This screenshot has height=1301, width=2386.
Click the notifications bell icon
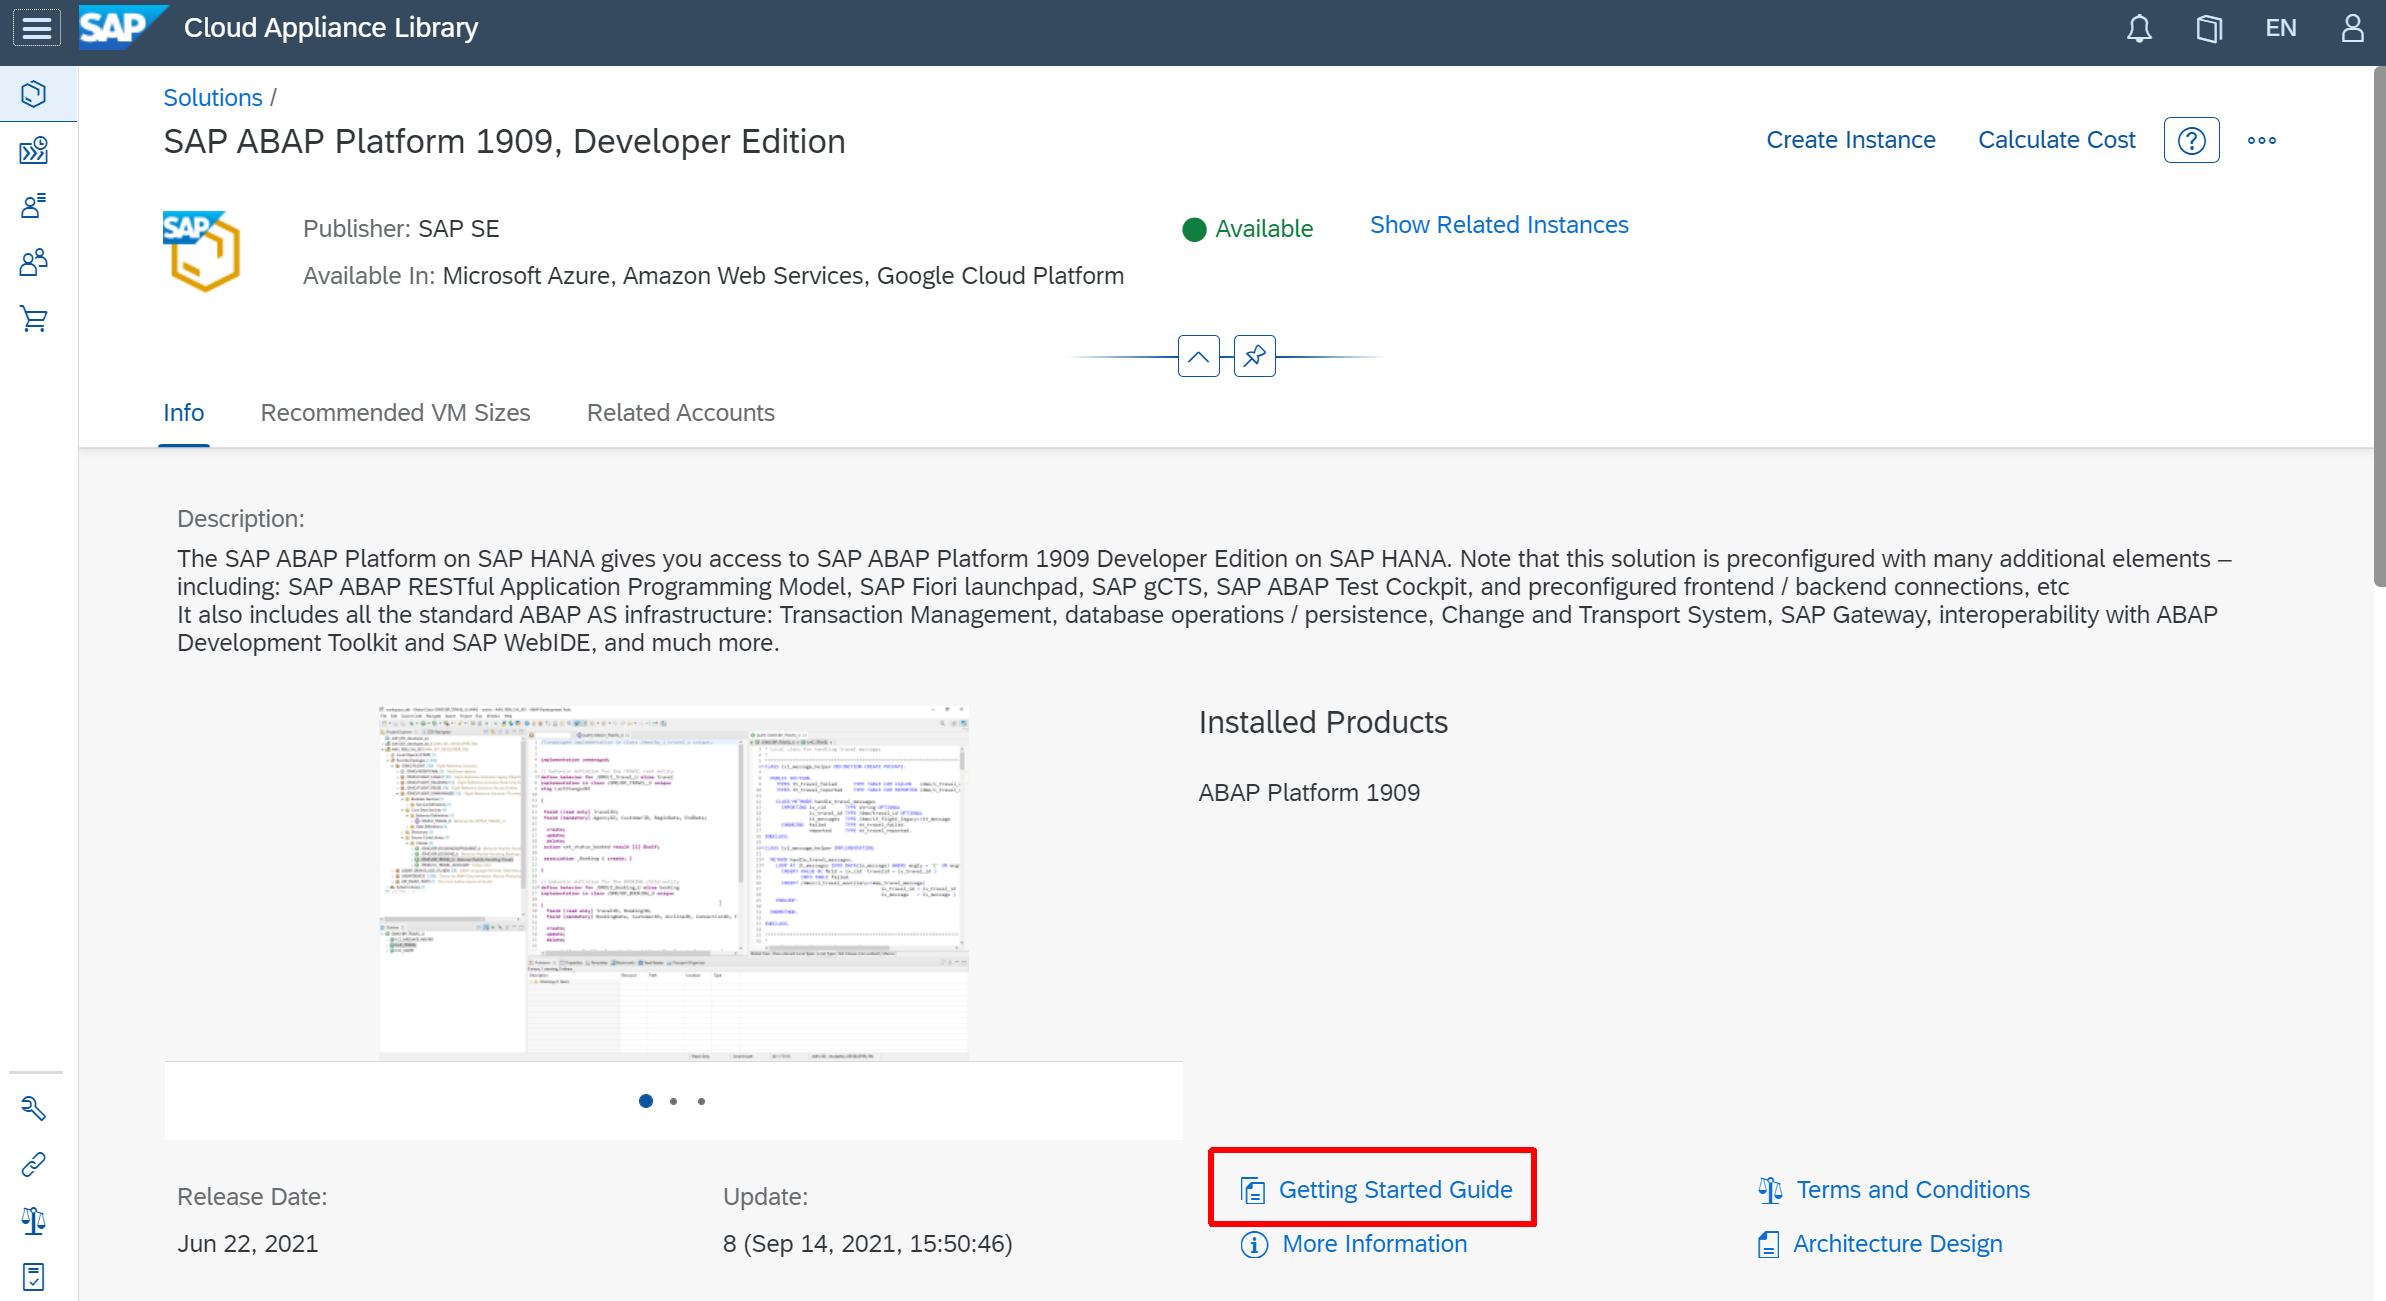(x=2139, y=28)
